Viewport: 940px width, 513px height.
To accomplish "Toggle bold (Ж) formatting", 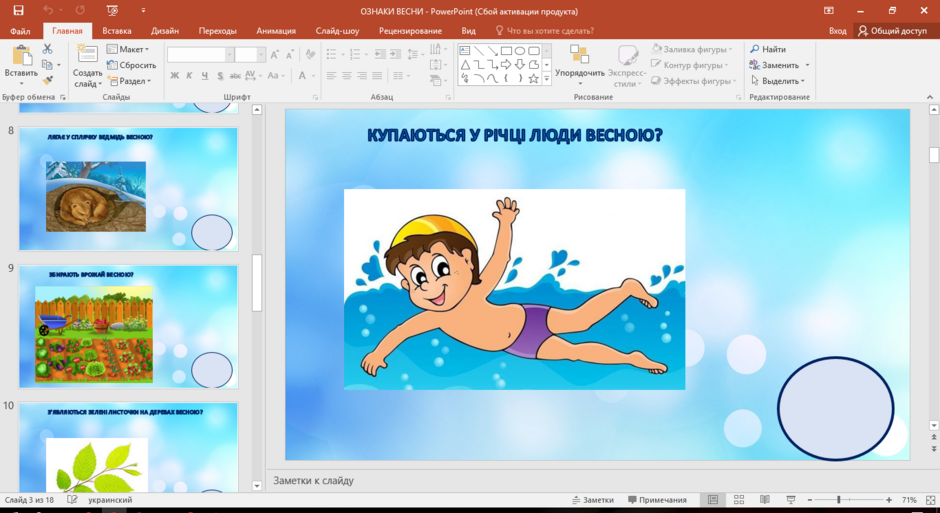I will tap(174, 76).
